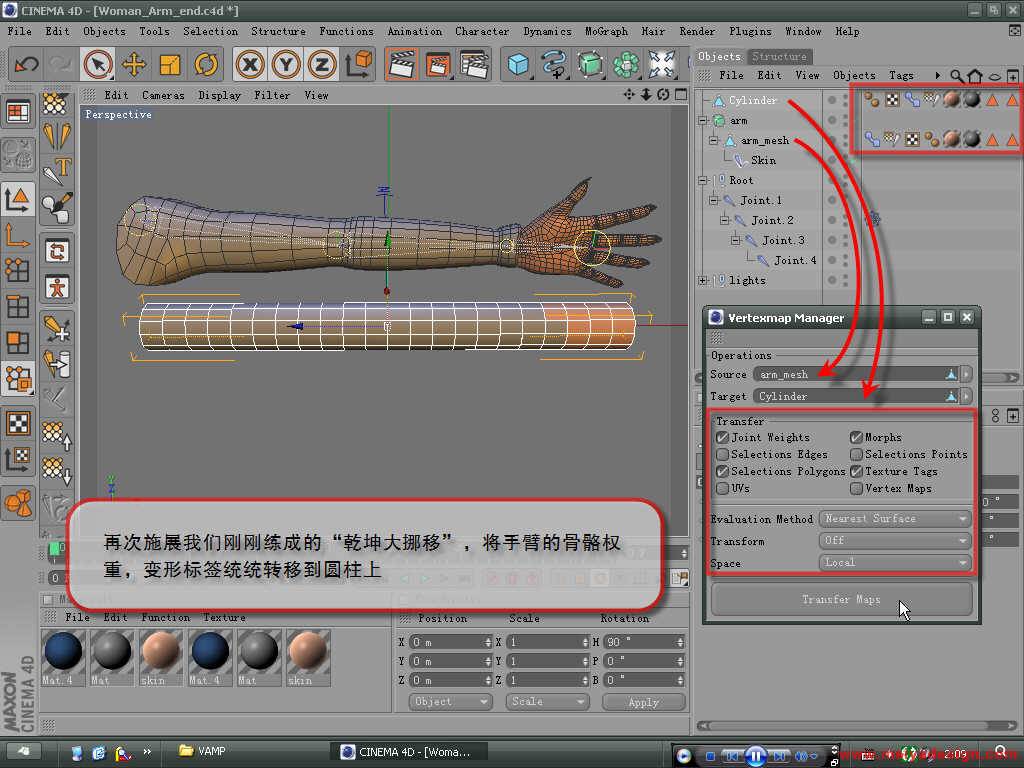This screenshot has height=768, width=1024.
Task: Open the Space dropdown set to Local
Action: 895,563
